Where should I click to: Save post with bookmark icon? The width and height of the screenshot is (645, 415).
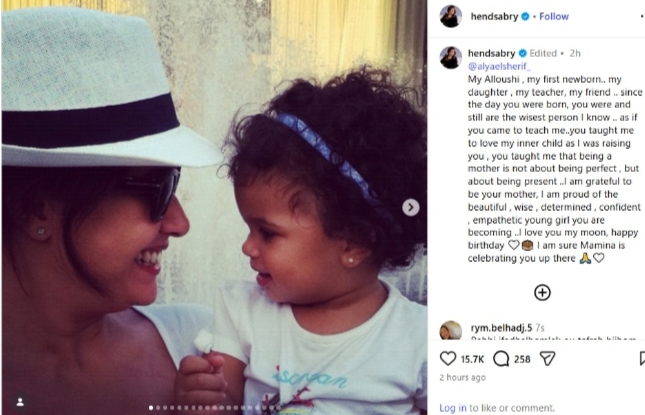(643, 359)
